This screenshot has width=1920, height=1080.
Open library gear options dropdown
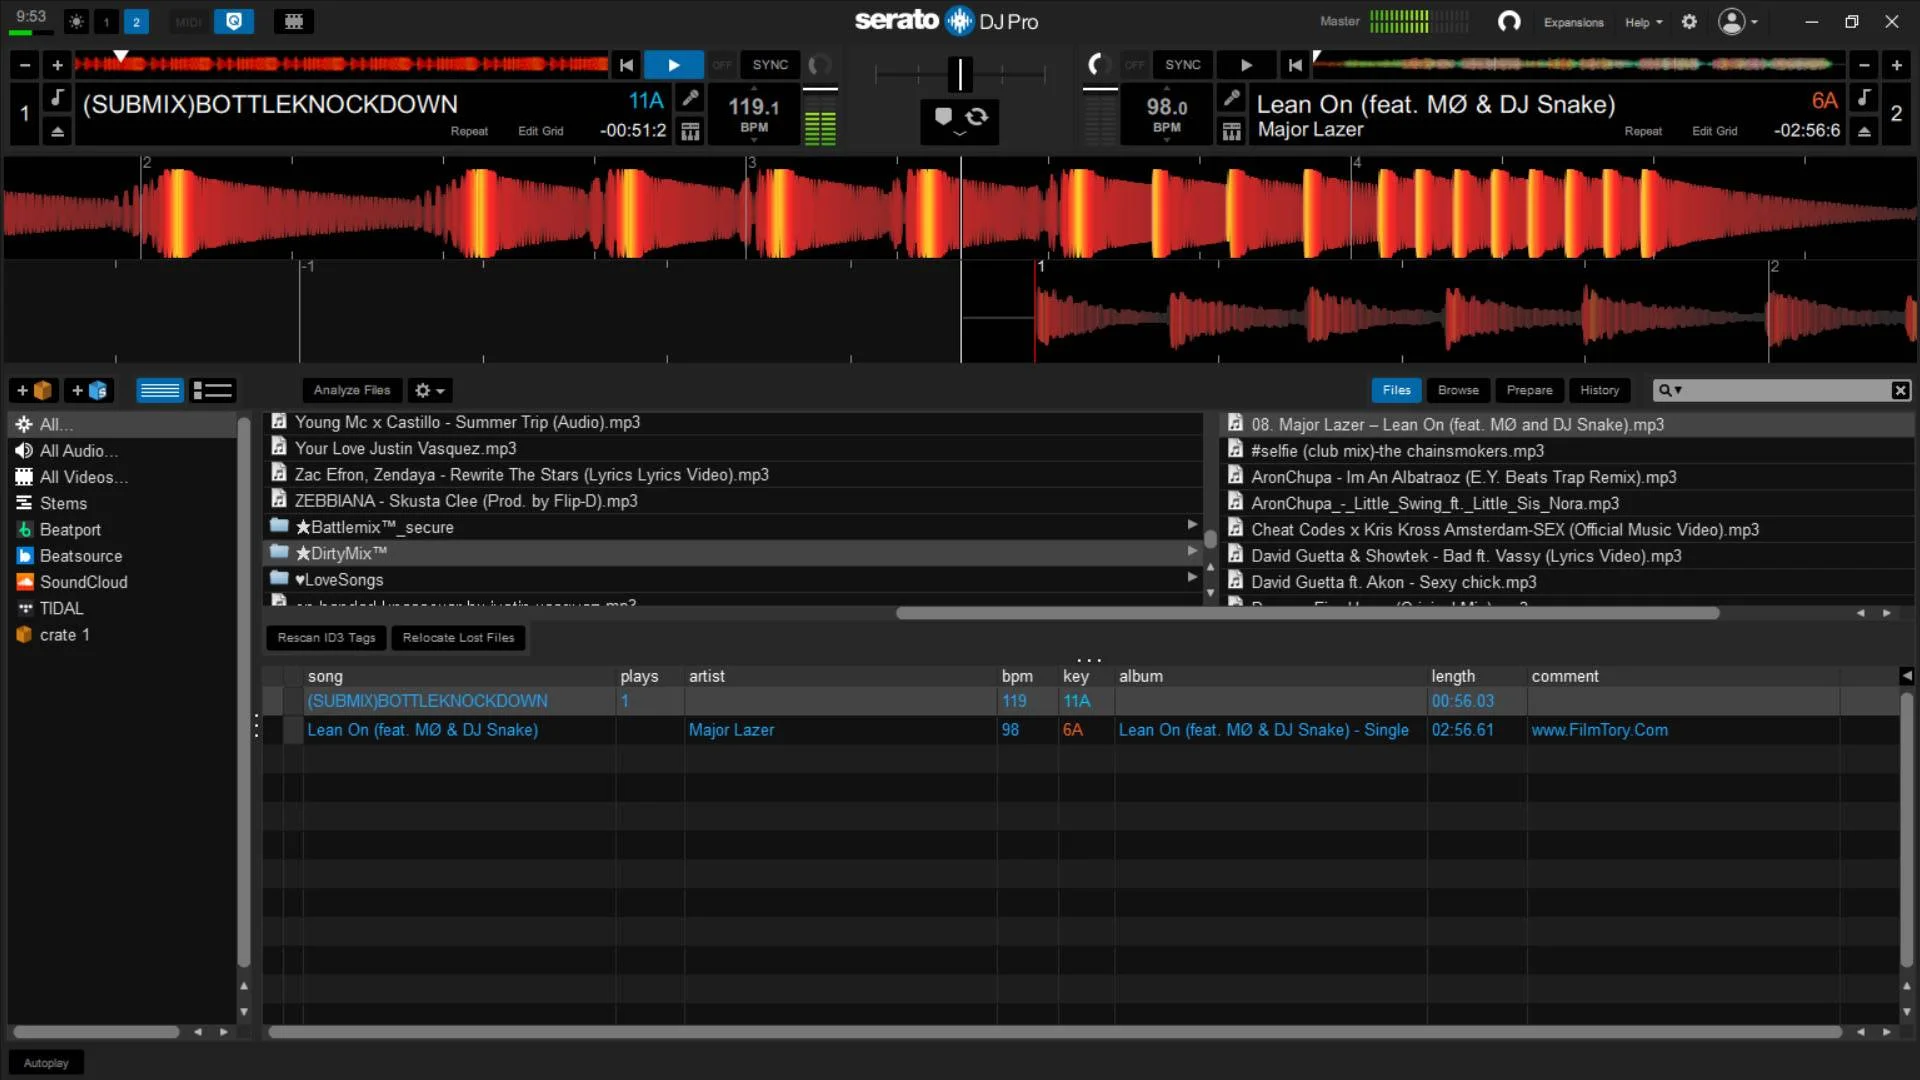(431, 390)
